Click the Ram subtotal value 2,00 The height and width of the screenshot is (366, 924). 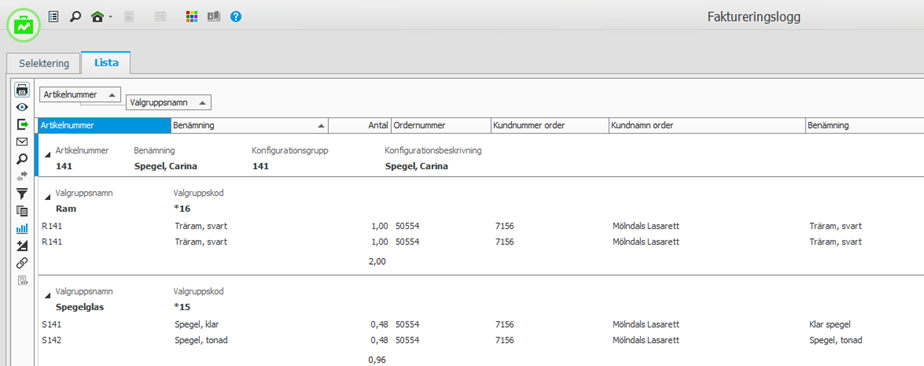click(x=377, y=261)
